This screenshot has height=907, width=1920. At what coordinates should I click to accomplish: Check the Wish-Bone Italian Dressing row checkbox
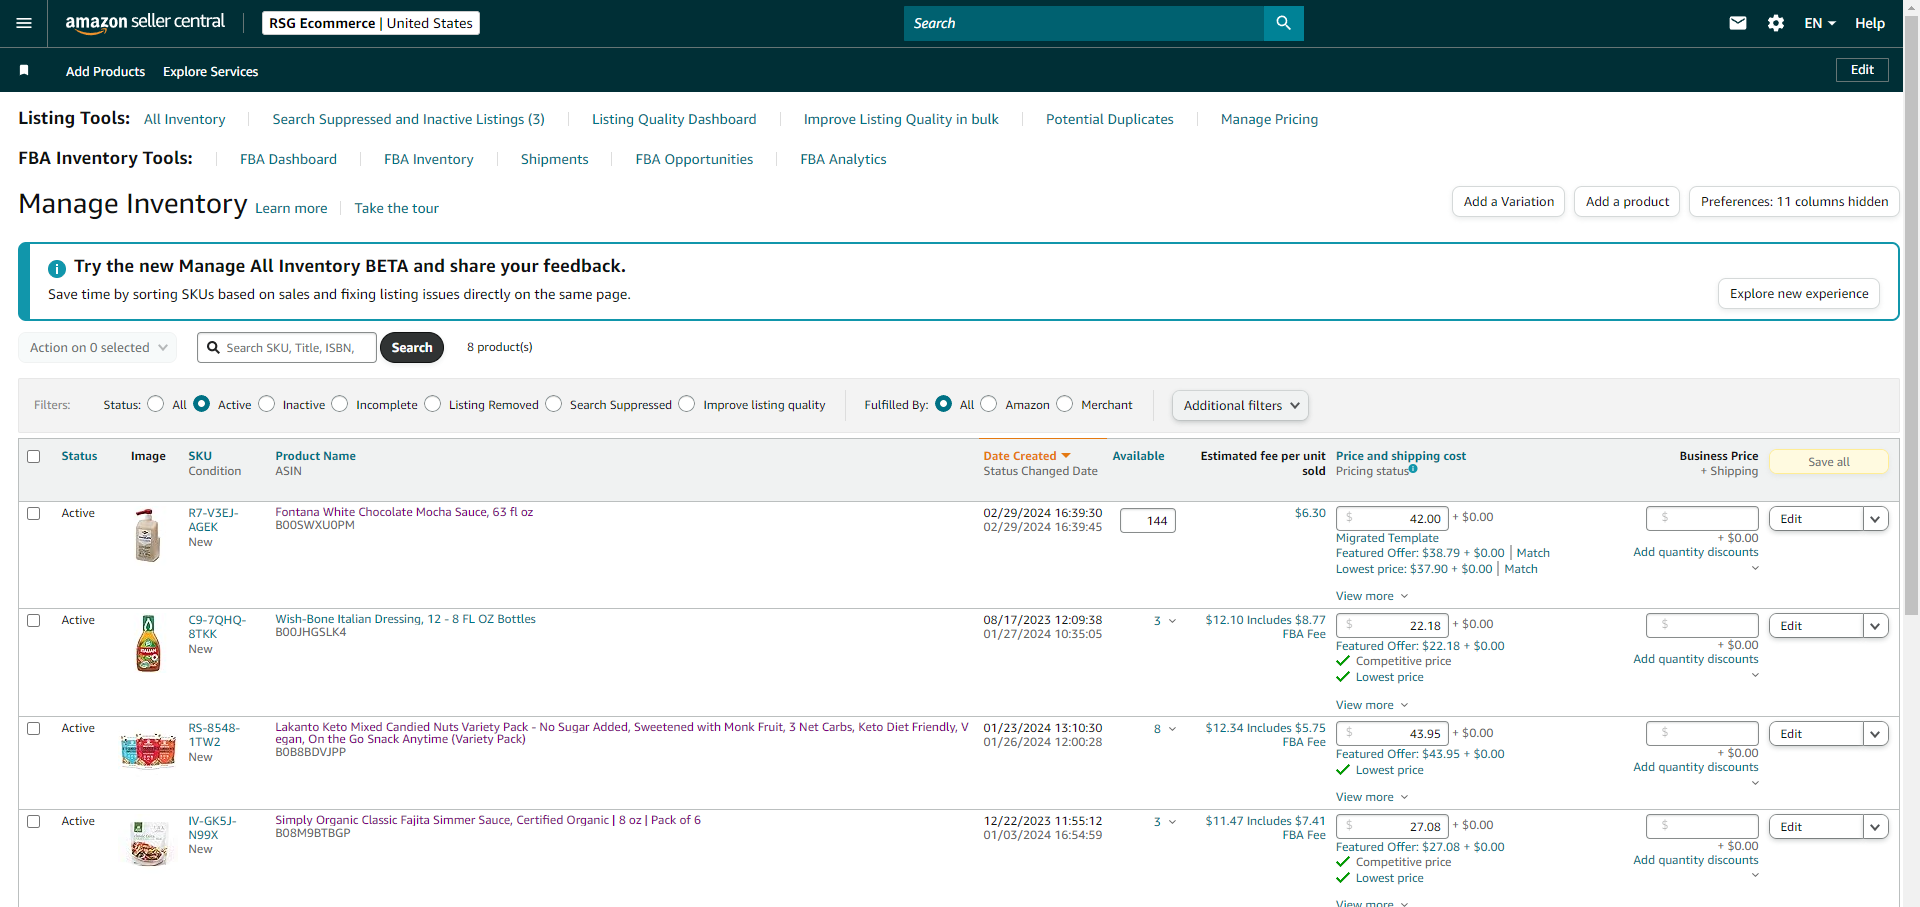pyautogui.click(x=34, y=620)
